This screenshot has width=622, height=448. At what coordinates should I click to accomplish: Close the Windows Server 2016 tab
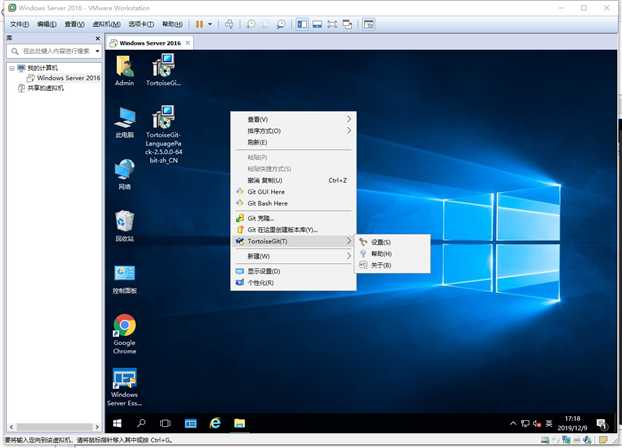click(188, 42)
